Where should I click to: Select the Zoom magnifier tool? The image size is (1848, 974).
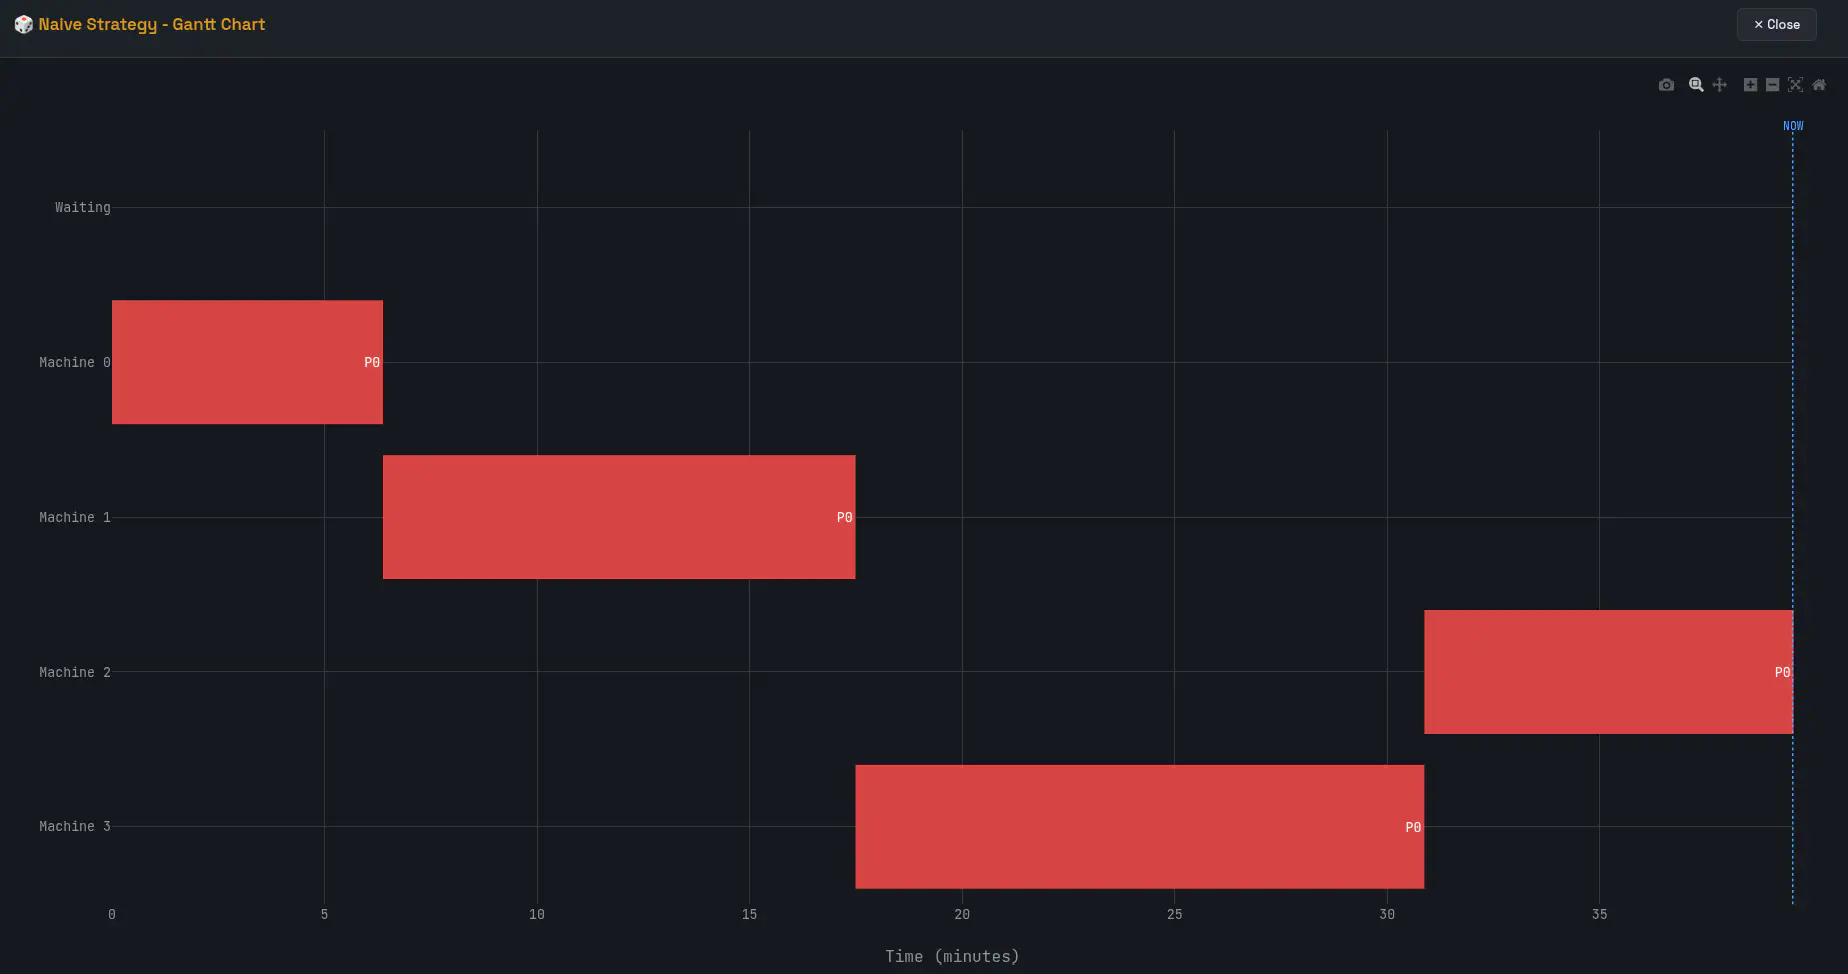tap(1696, 85)
